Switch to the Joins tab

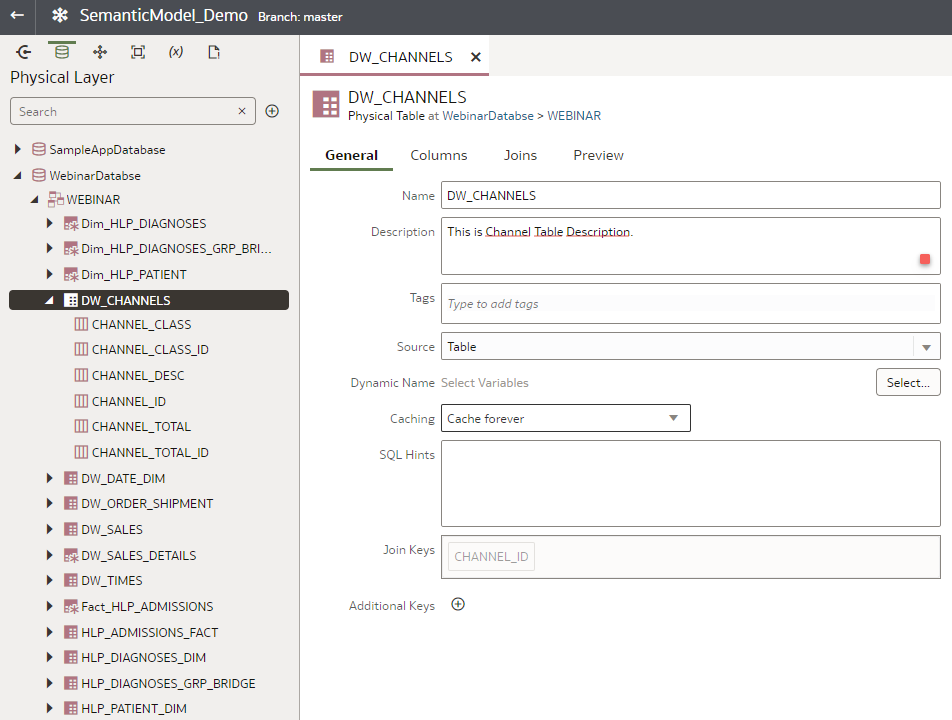pyautogui.click(x=520, y=155)
